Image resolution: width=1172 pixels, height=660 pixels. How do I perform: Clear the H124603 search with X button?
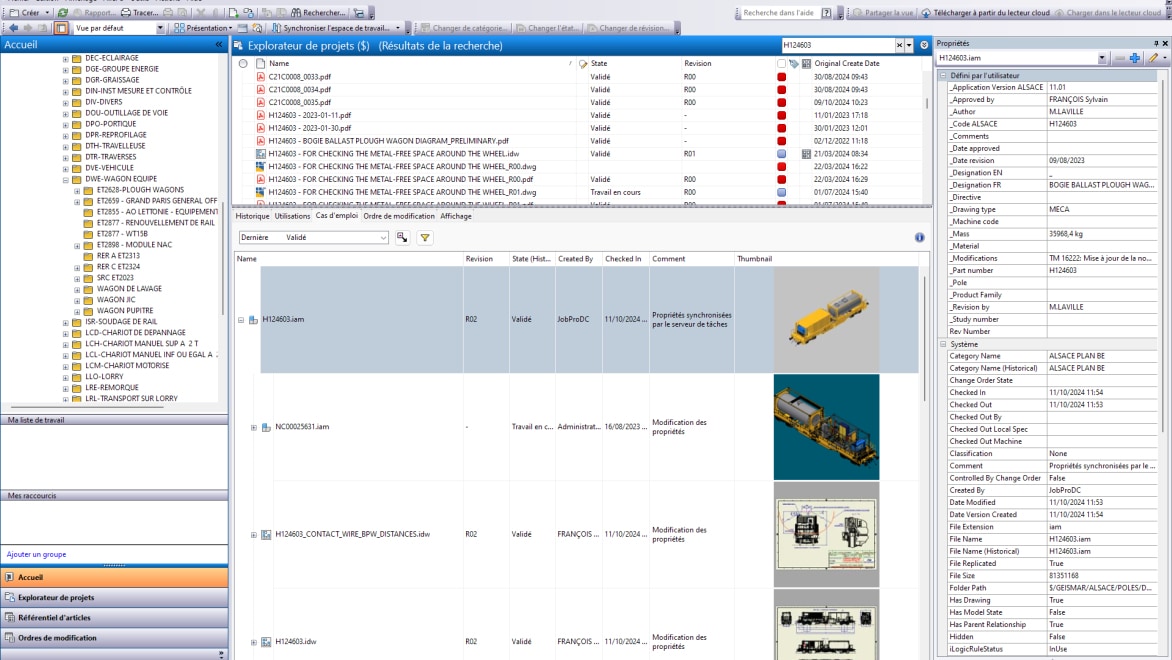point(898,45)
